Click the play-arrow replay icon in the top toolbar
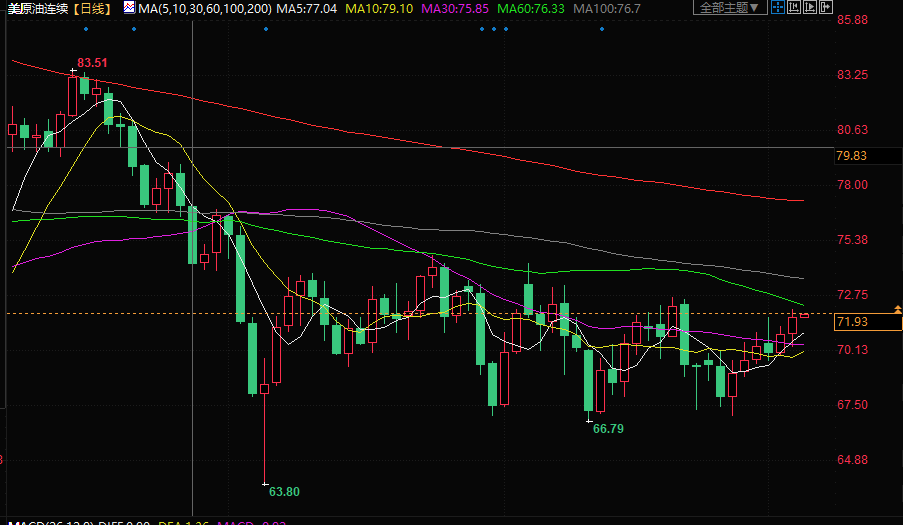The image size is (903, 525). 809,8
